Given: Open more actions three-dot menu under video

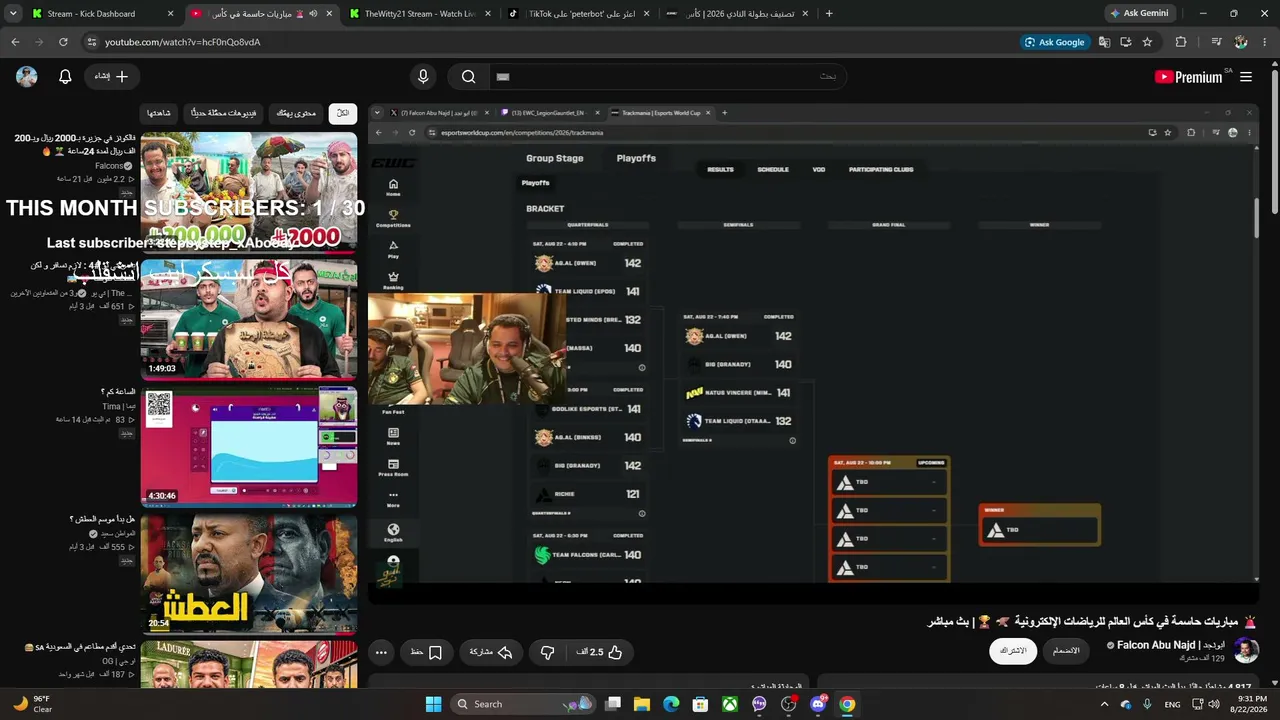Looking at the screenshot, I should [381, 652].
